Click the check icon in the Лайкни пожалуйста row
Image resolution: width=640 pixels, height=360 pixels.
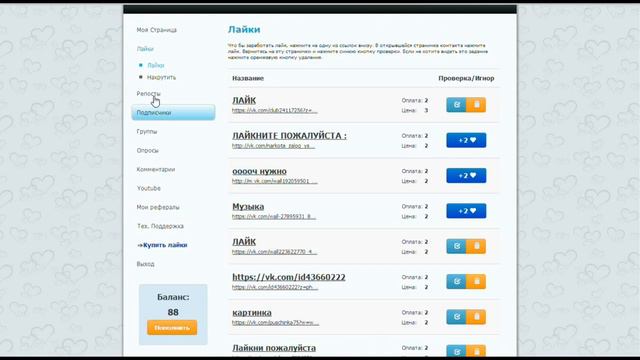click(456, 351)
